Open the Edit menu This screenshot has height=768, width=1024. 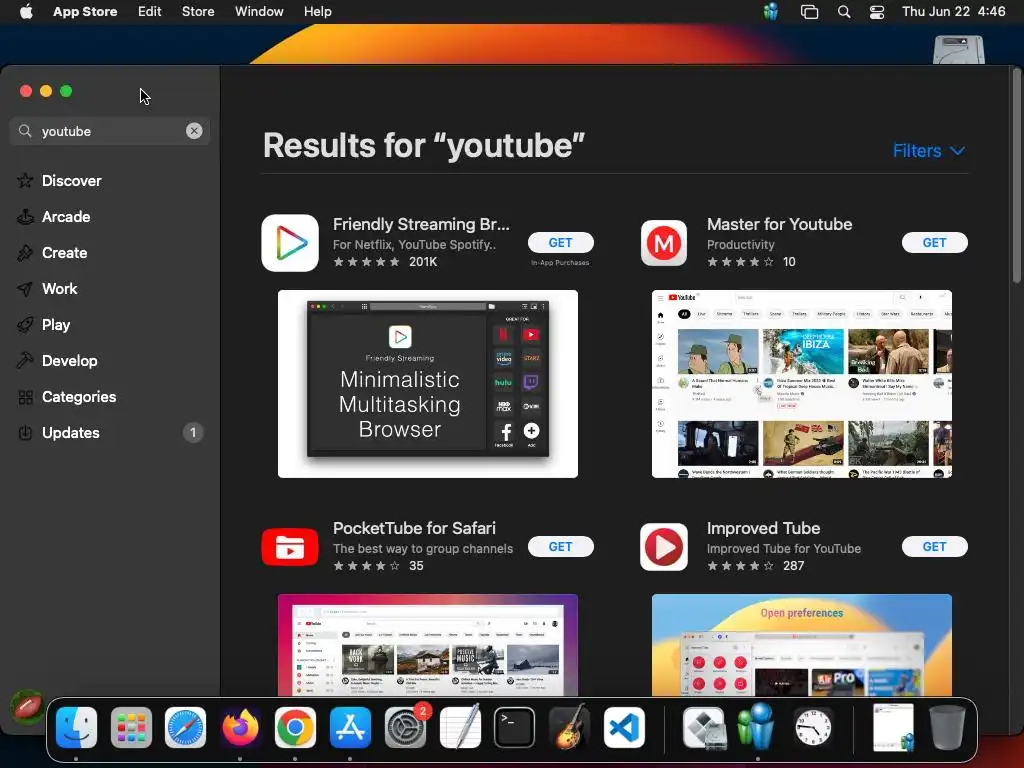(150, 12)
